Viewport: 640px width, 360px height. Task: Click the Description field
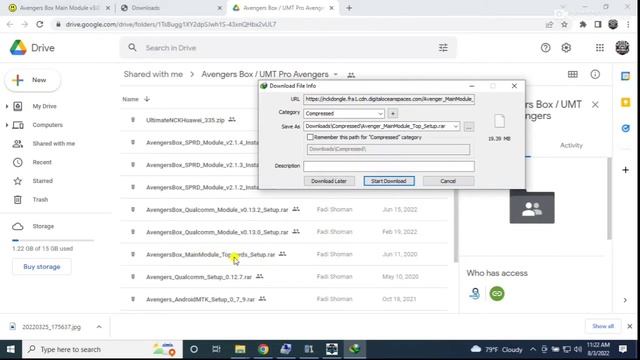[x=389, y=166]
